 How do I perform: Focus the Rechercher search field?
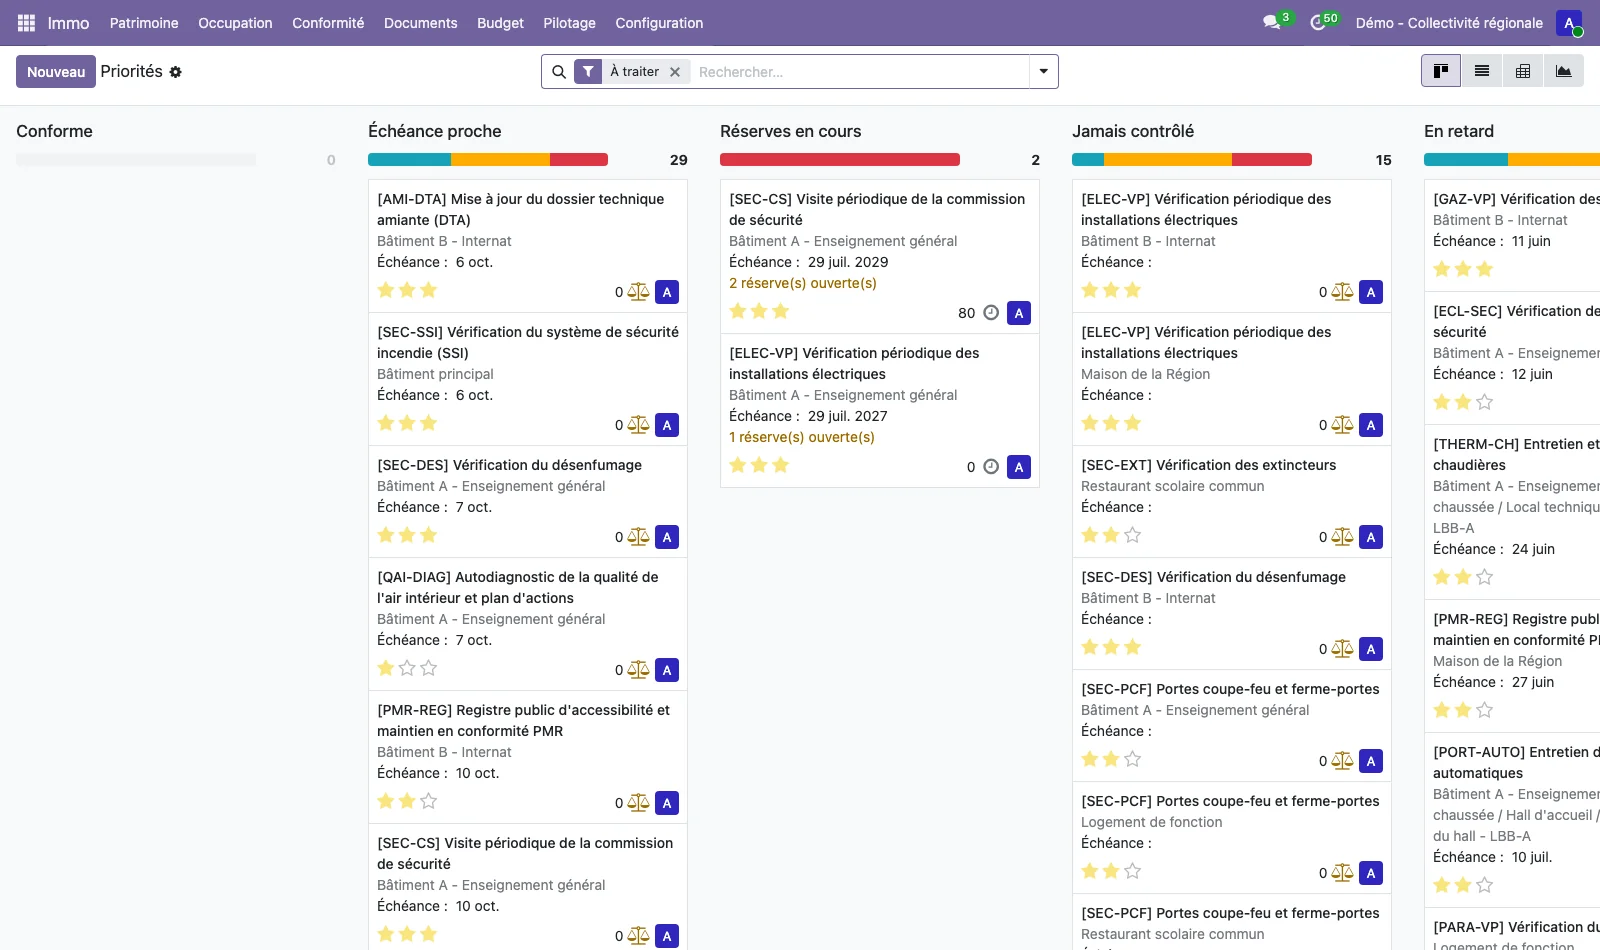pyautogui.click(x=860, y=72)
